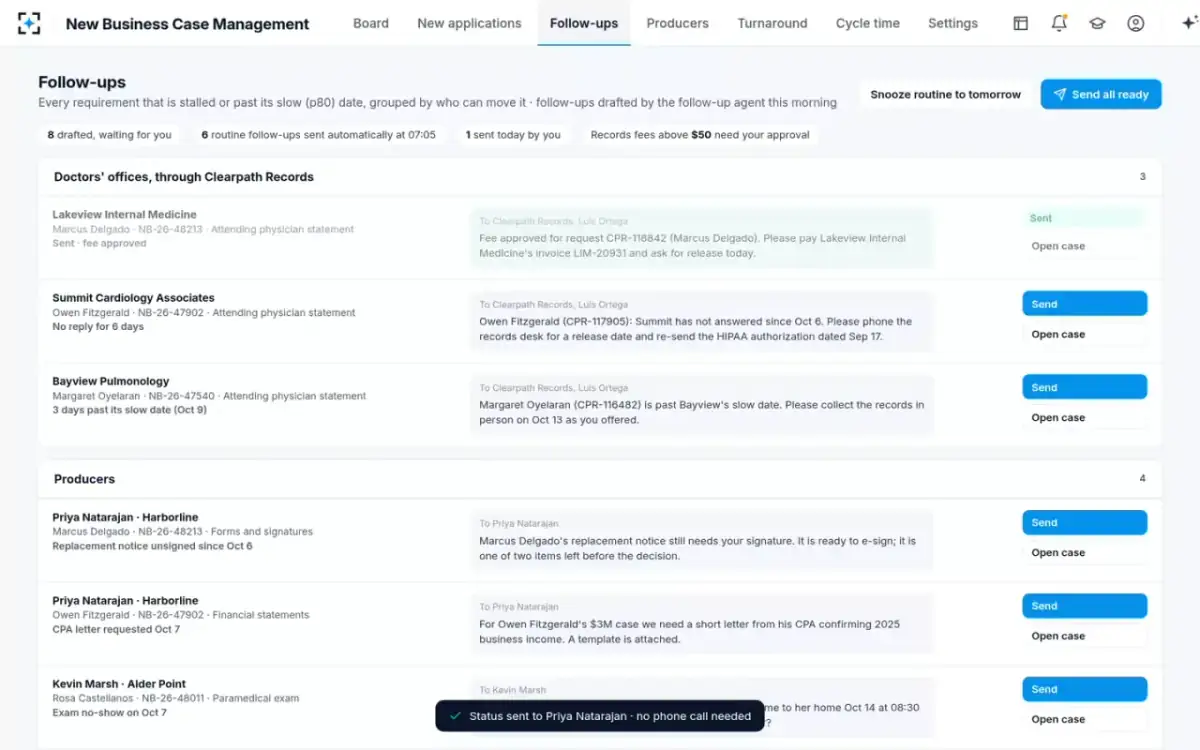This screenshot has width=1200, height=750.
Task: Switch to the Cycle time tab
Action: pos(868,23)
